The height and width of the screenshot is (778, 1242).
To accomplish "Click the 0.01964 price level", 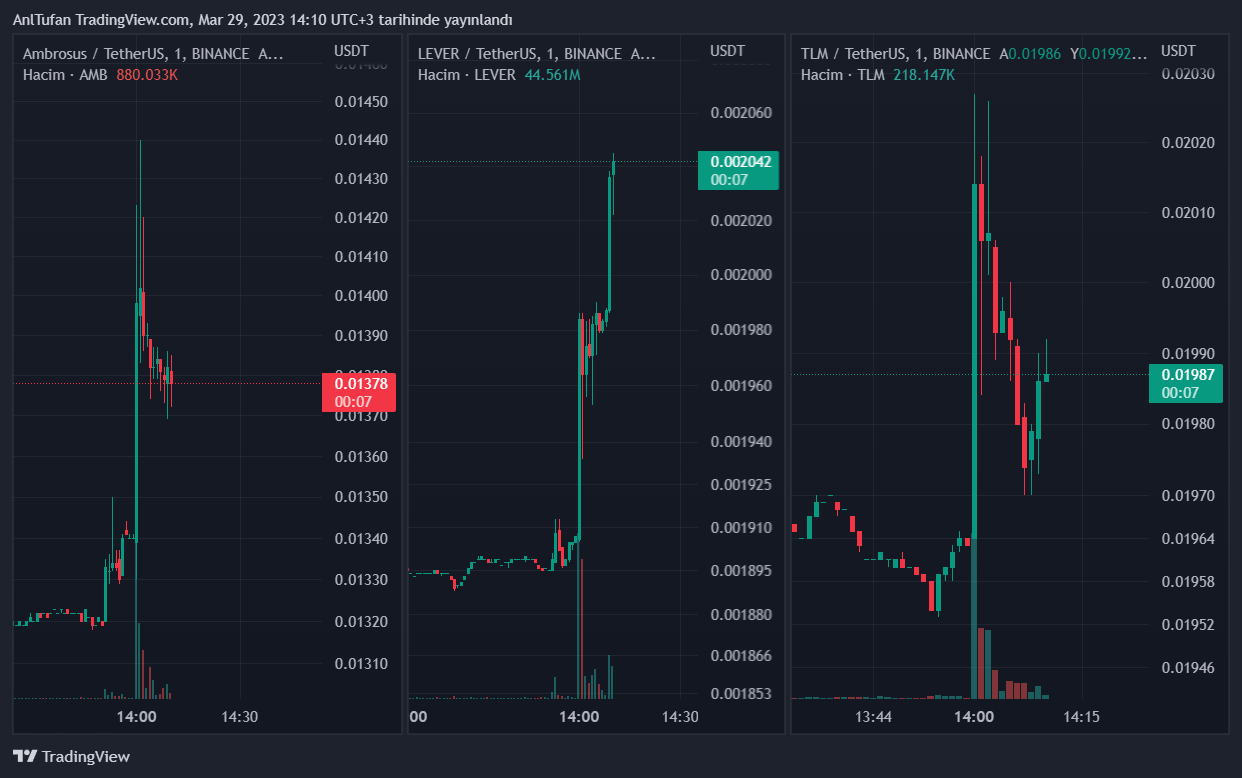I will click(1188, 539).
